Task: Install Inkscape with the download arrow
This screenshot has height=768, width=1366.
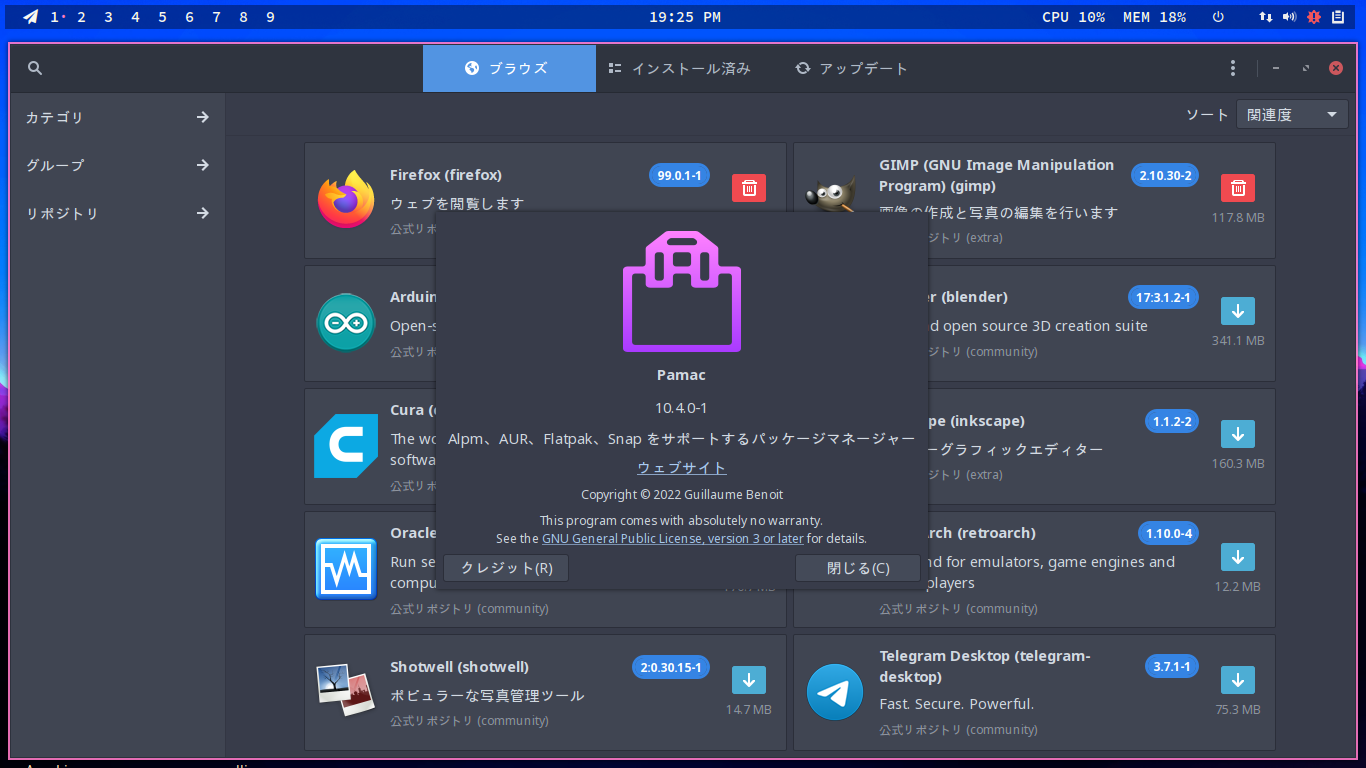Action: [1238, 434]
